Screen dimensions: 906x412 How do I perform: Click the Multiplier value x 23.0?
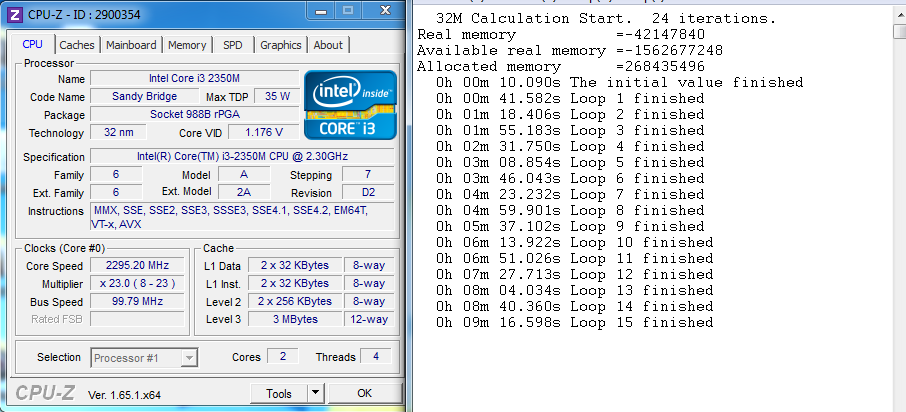coord(137,284)
